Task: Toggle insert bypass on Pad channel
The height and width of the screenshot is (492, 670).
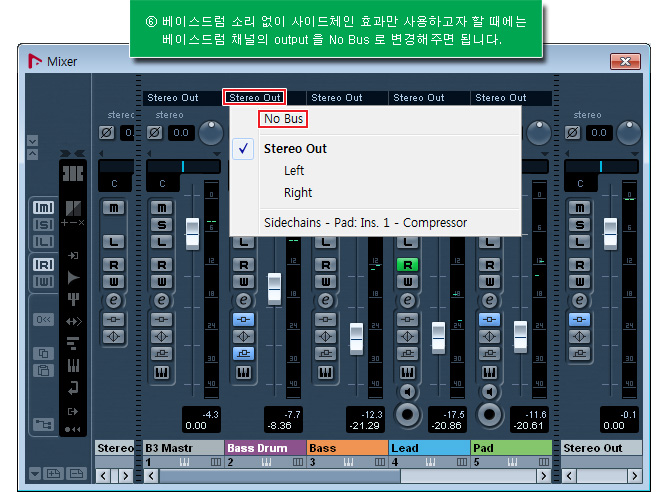Action: pos(490,319)
